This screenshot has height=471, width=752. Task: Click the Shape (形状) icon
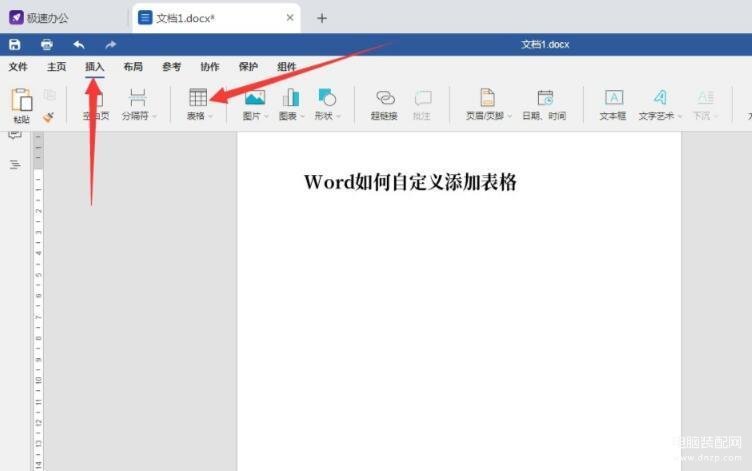pos(327,97)
